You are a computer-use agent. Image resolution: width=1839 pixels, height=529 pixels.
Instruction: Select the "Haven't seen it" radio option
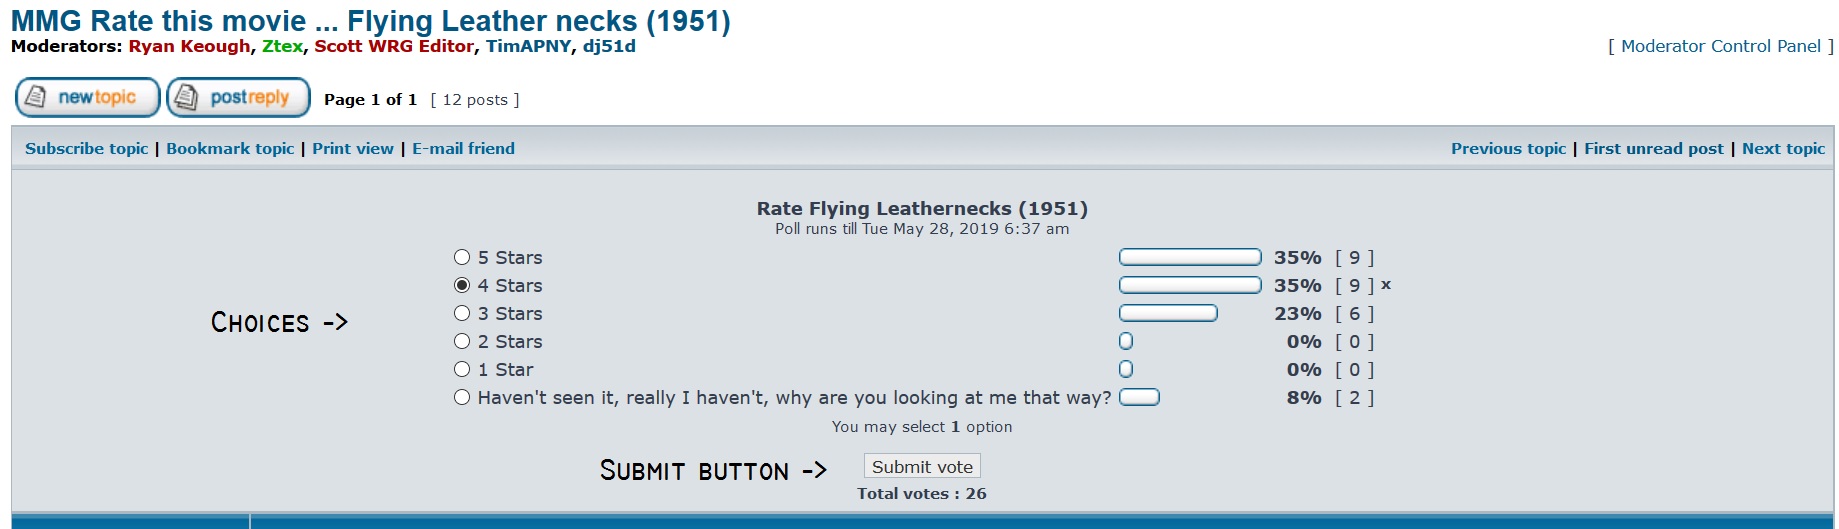462,398
